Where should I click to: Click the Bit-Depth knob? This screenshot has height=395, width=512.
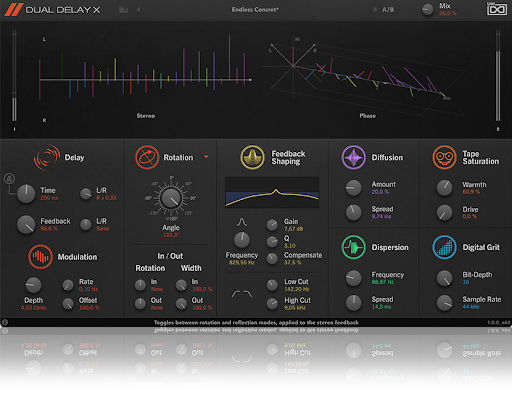444,278
